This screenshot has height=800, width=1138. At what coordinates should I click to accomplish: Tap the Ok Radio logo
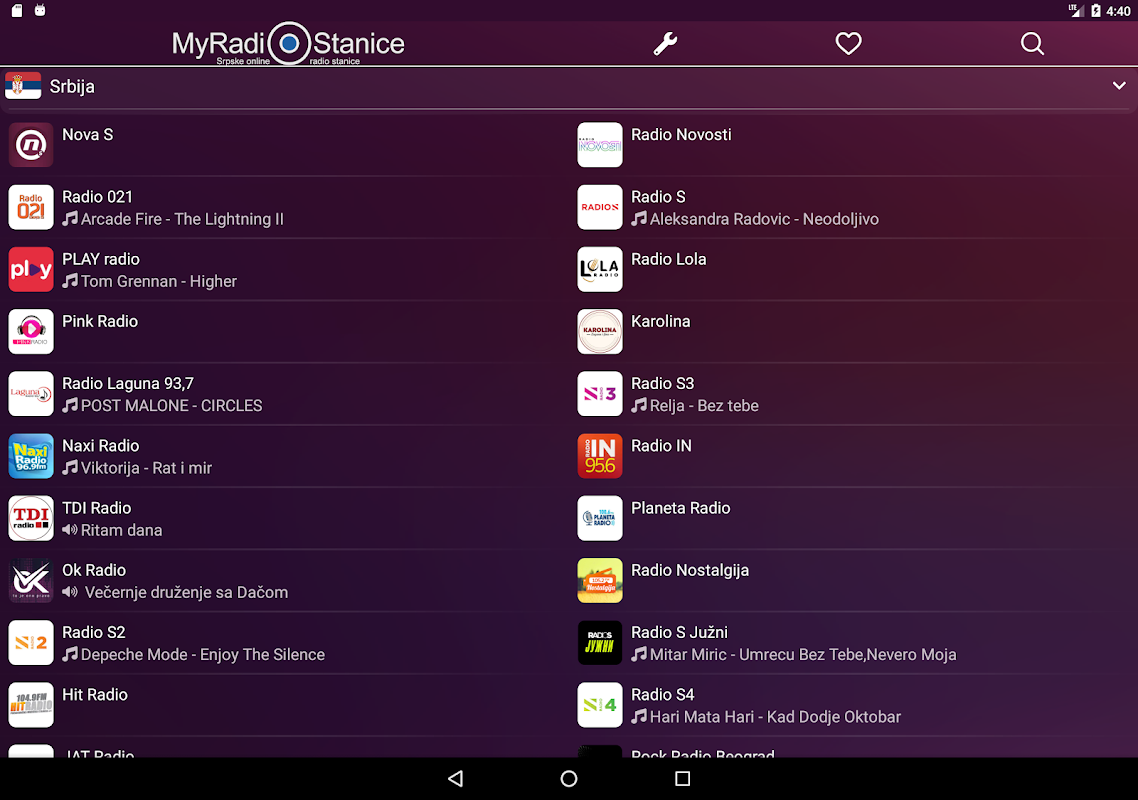click(x=31, y=580)
